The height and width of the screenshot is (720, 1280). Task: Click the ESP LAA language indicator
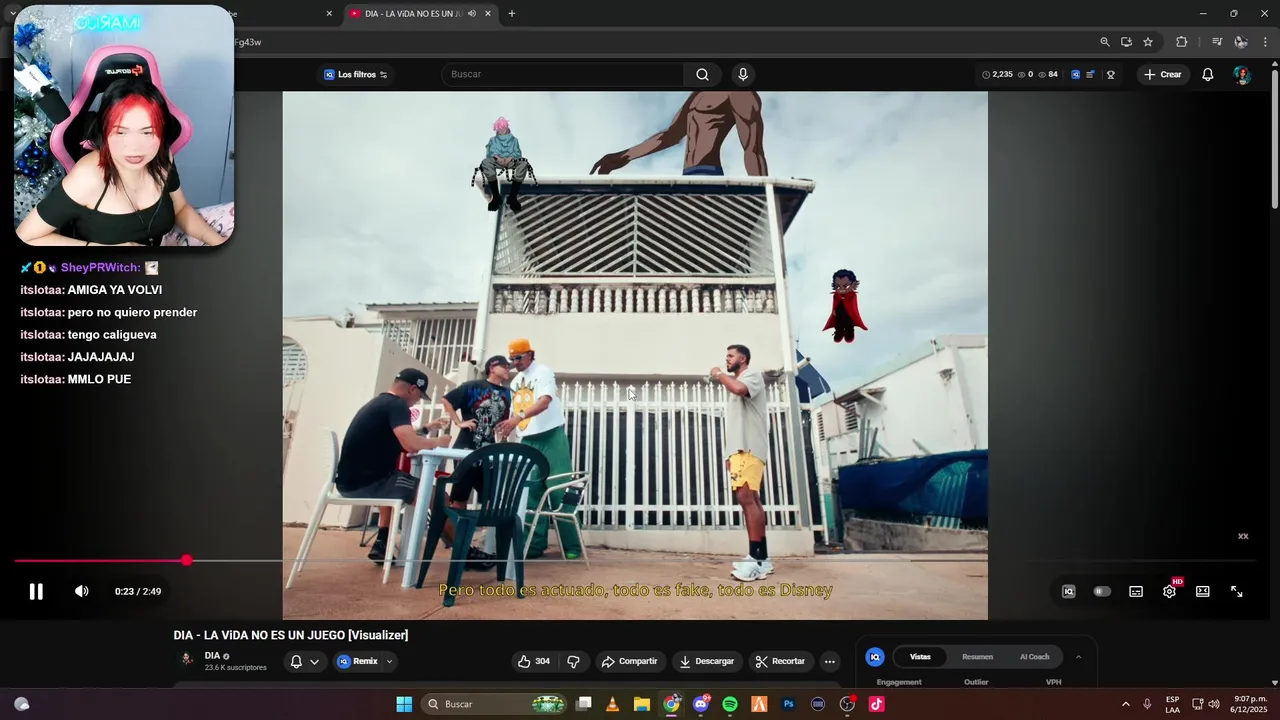[1172, 704]
